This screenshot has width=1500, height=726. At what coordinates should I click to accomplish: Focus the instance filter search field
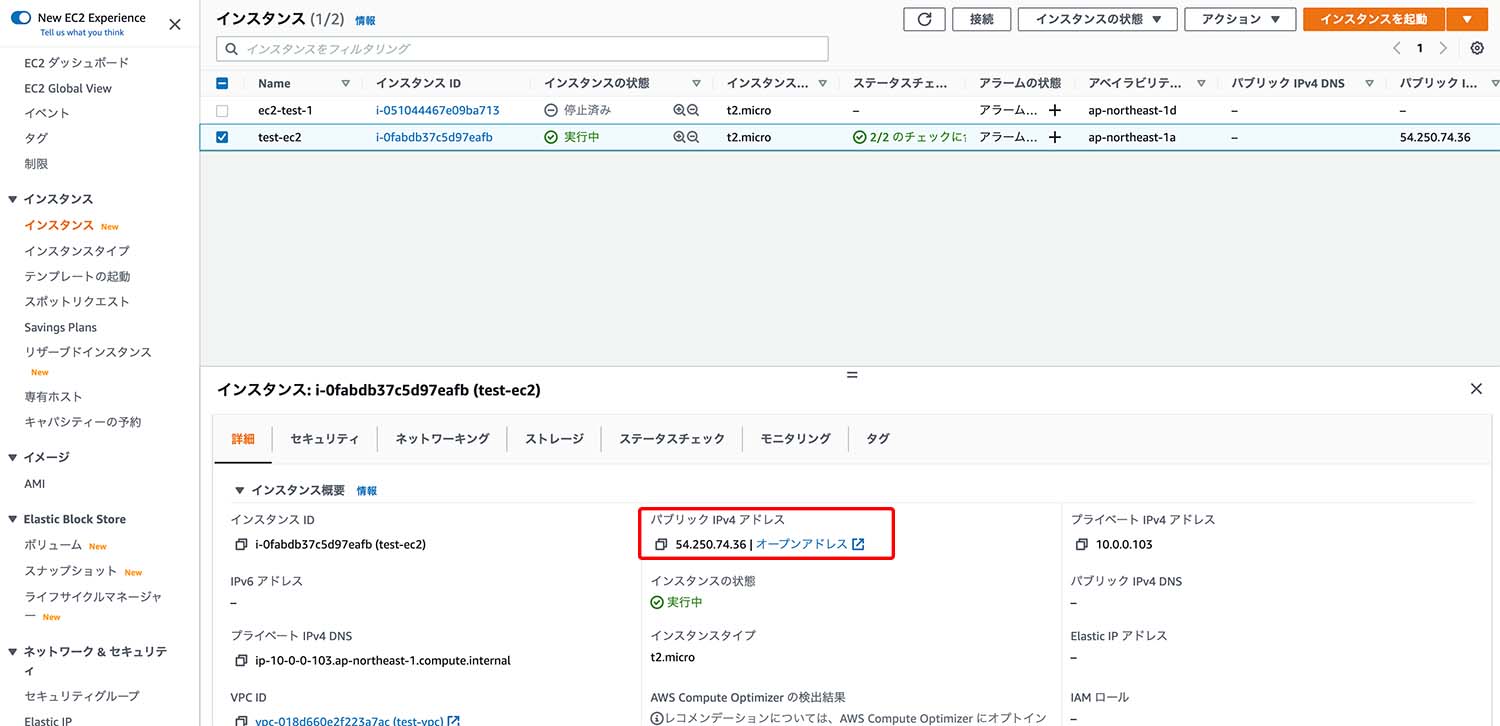[522, 48]
